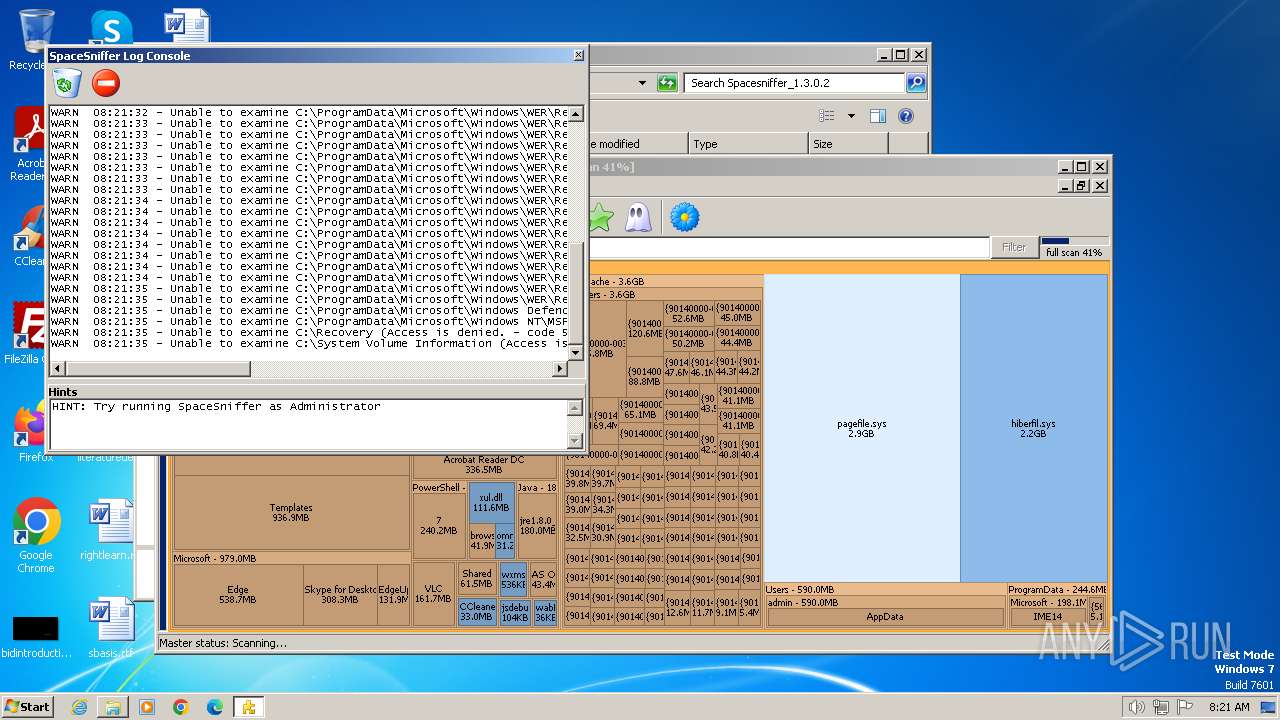
Task: Select the xul.dll 111.6MB block
Action: pyautogui.click(x=491, y=503)
